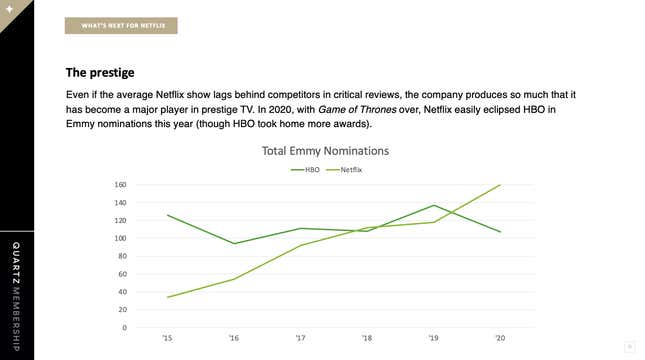
Task: Click the Netflix legend entry
Action: tap(344, 170)
